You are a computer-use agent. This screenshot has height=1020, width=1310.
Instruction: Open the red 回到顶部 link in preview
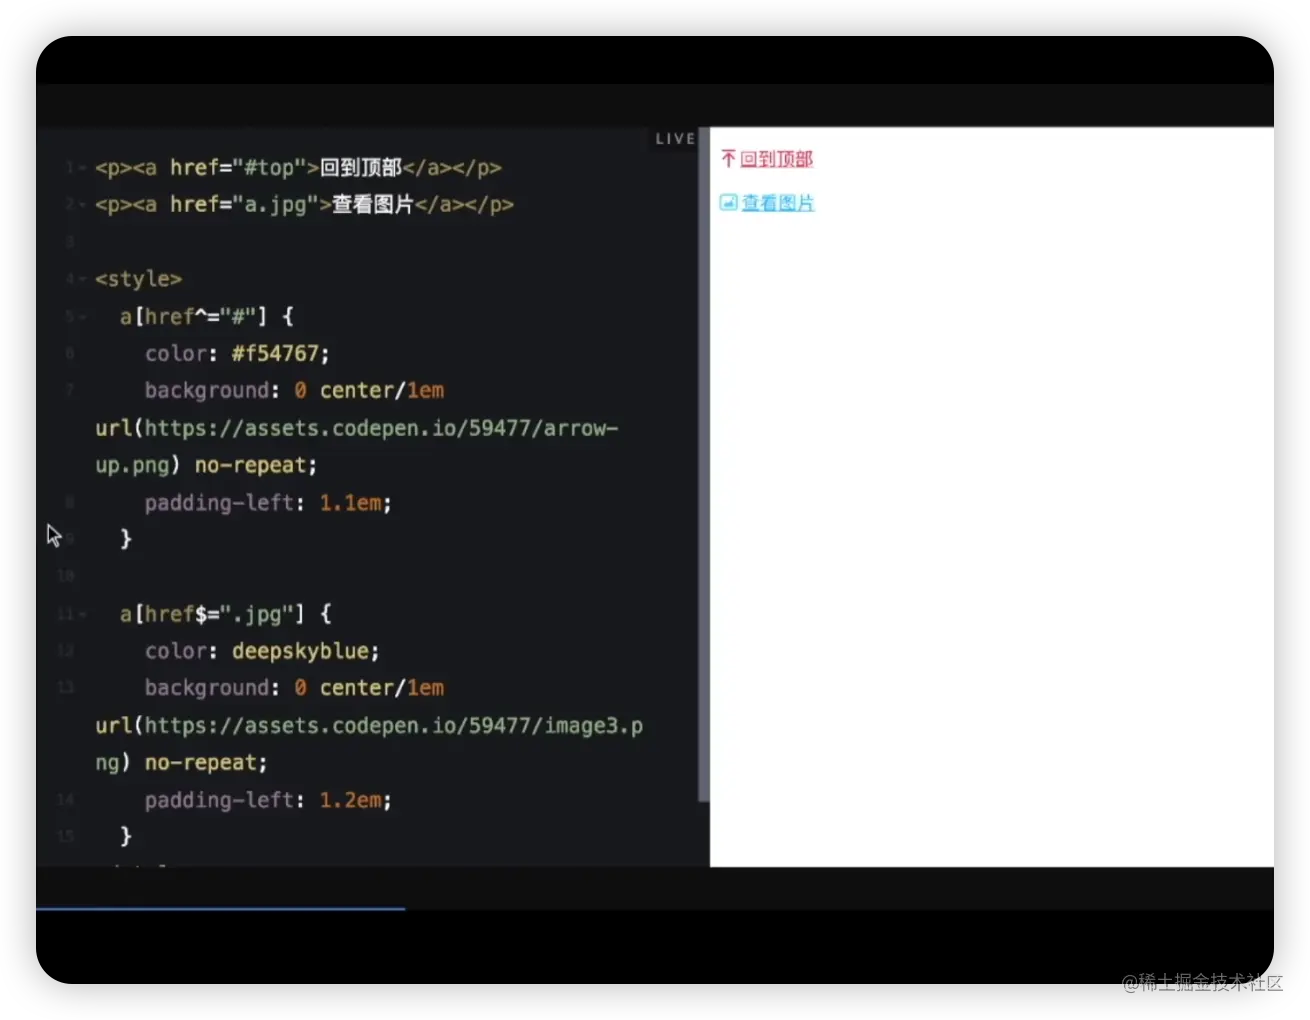click(x=776, y=159)
